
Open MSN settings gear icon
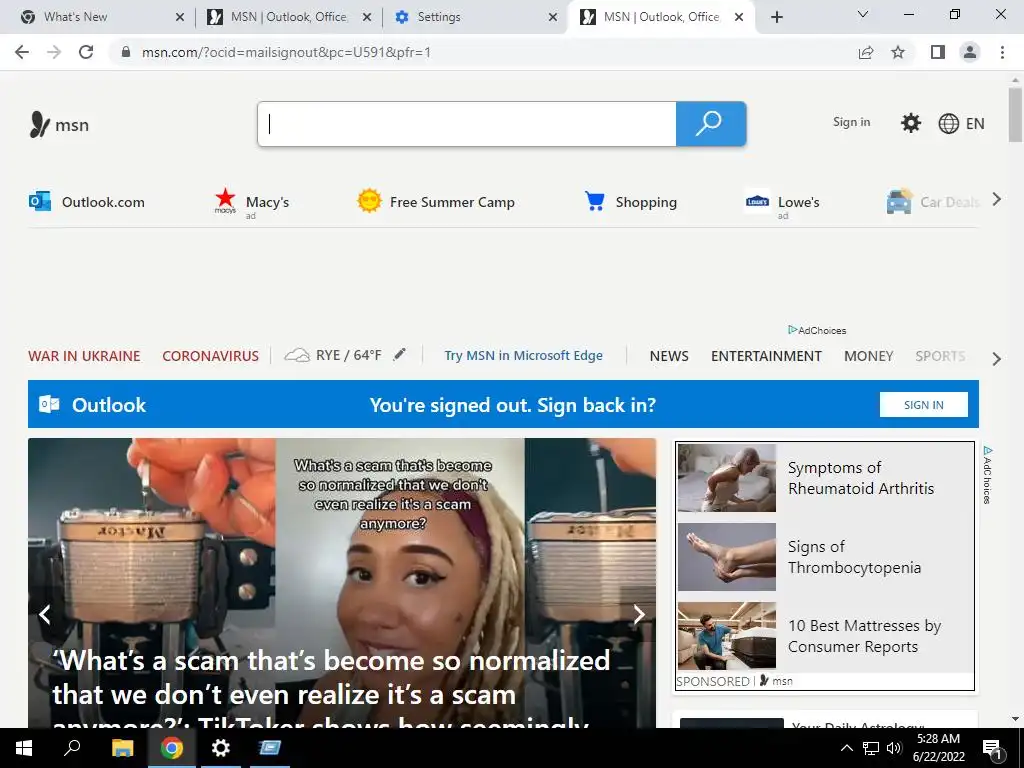(910, 123)
